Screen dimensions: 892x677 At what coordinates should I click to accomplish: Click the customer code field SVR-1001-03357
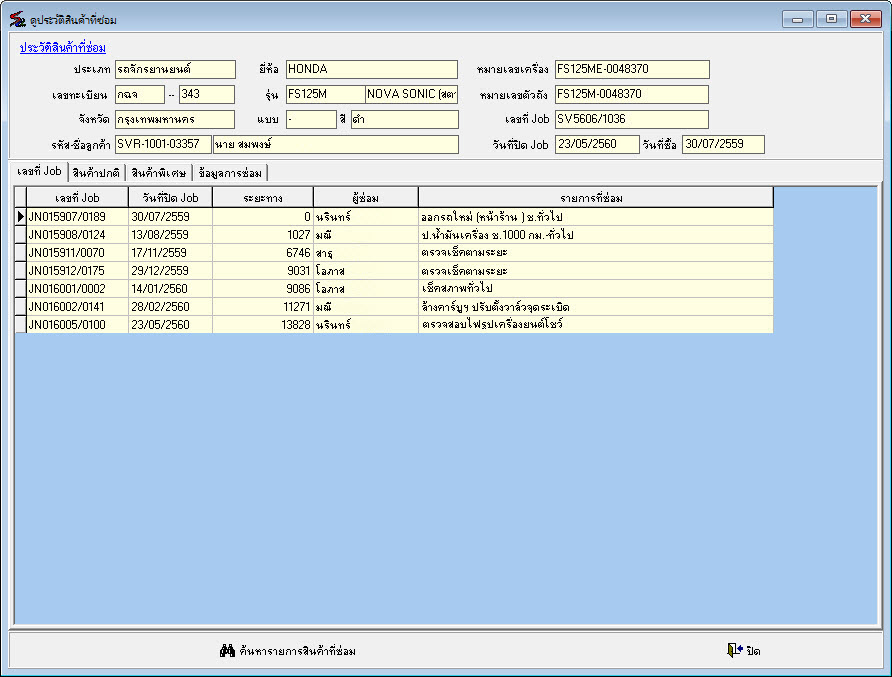(x=163, y=145)
